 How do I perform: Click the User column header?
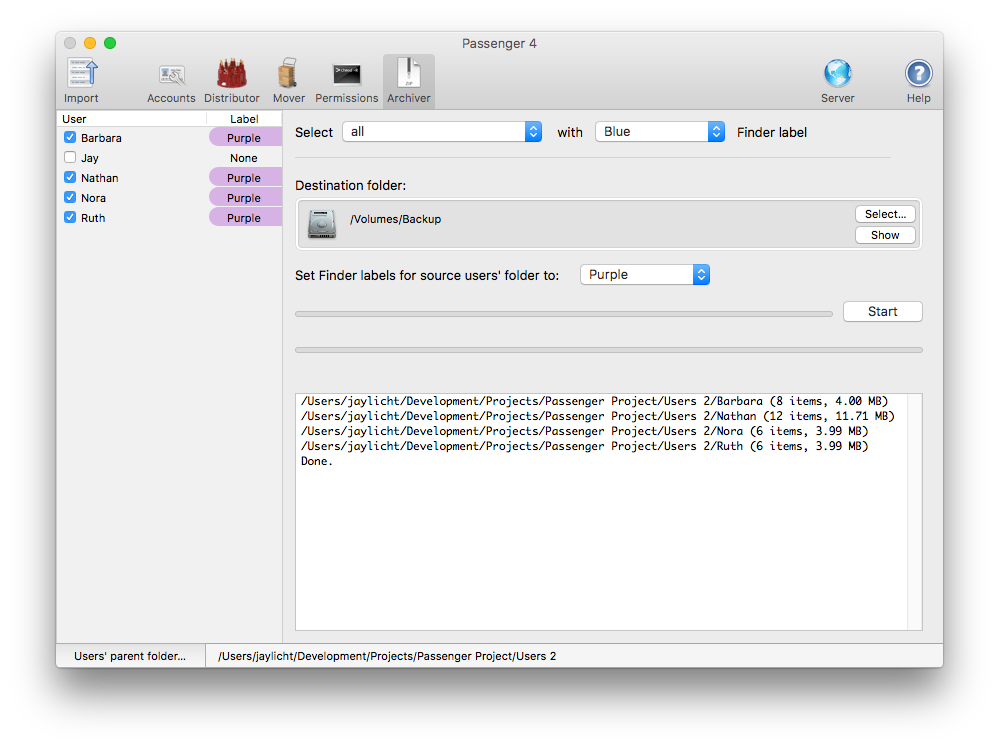tap(132, 119)
